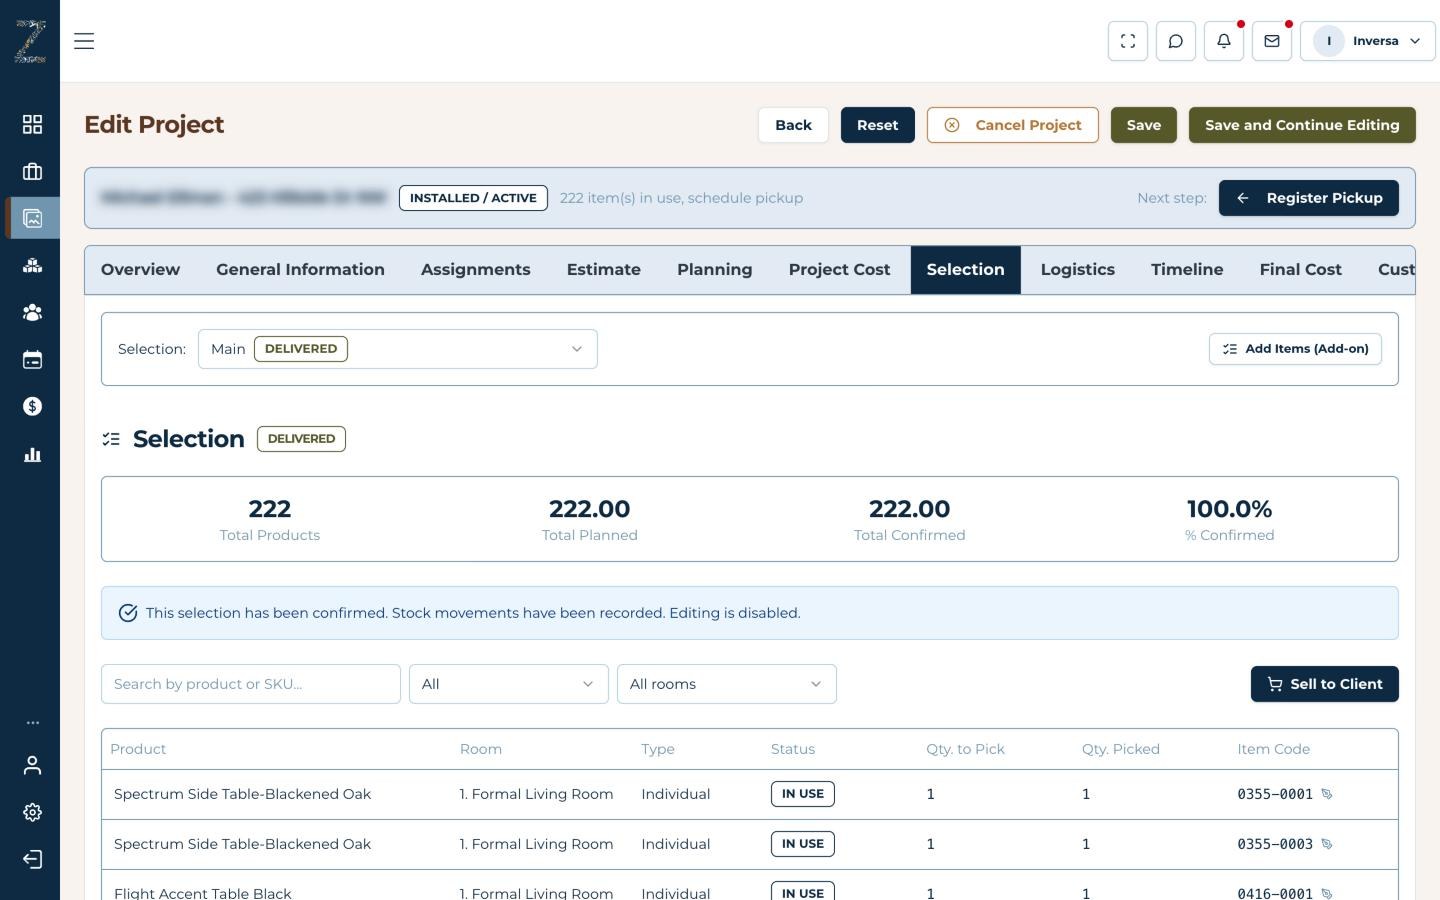Open the bar chart reports icon

(32, 454)
